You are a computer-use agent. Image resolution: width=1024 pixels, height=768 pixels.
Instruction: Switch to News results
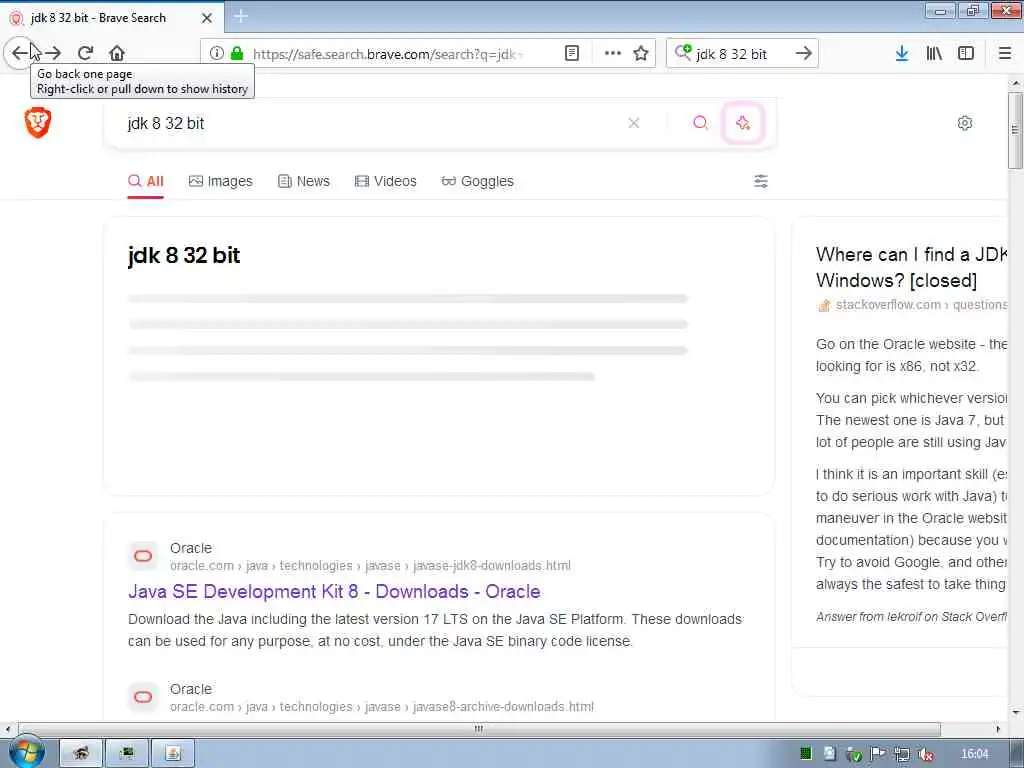coord(304,181)
